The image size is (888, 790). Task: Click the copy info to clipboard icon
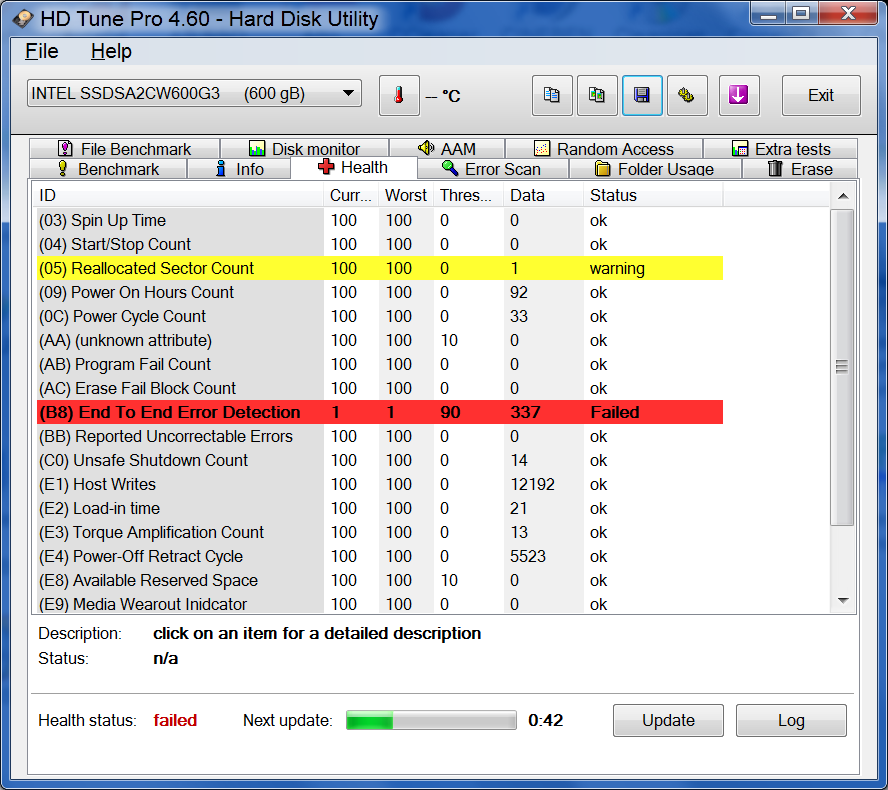pyautogui.click(x=552, y=95)
